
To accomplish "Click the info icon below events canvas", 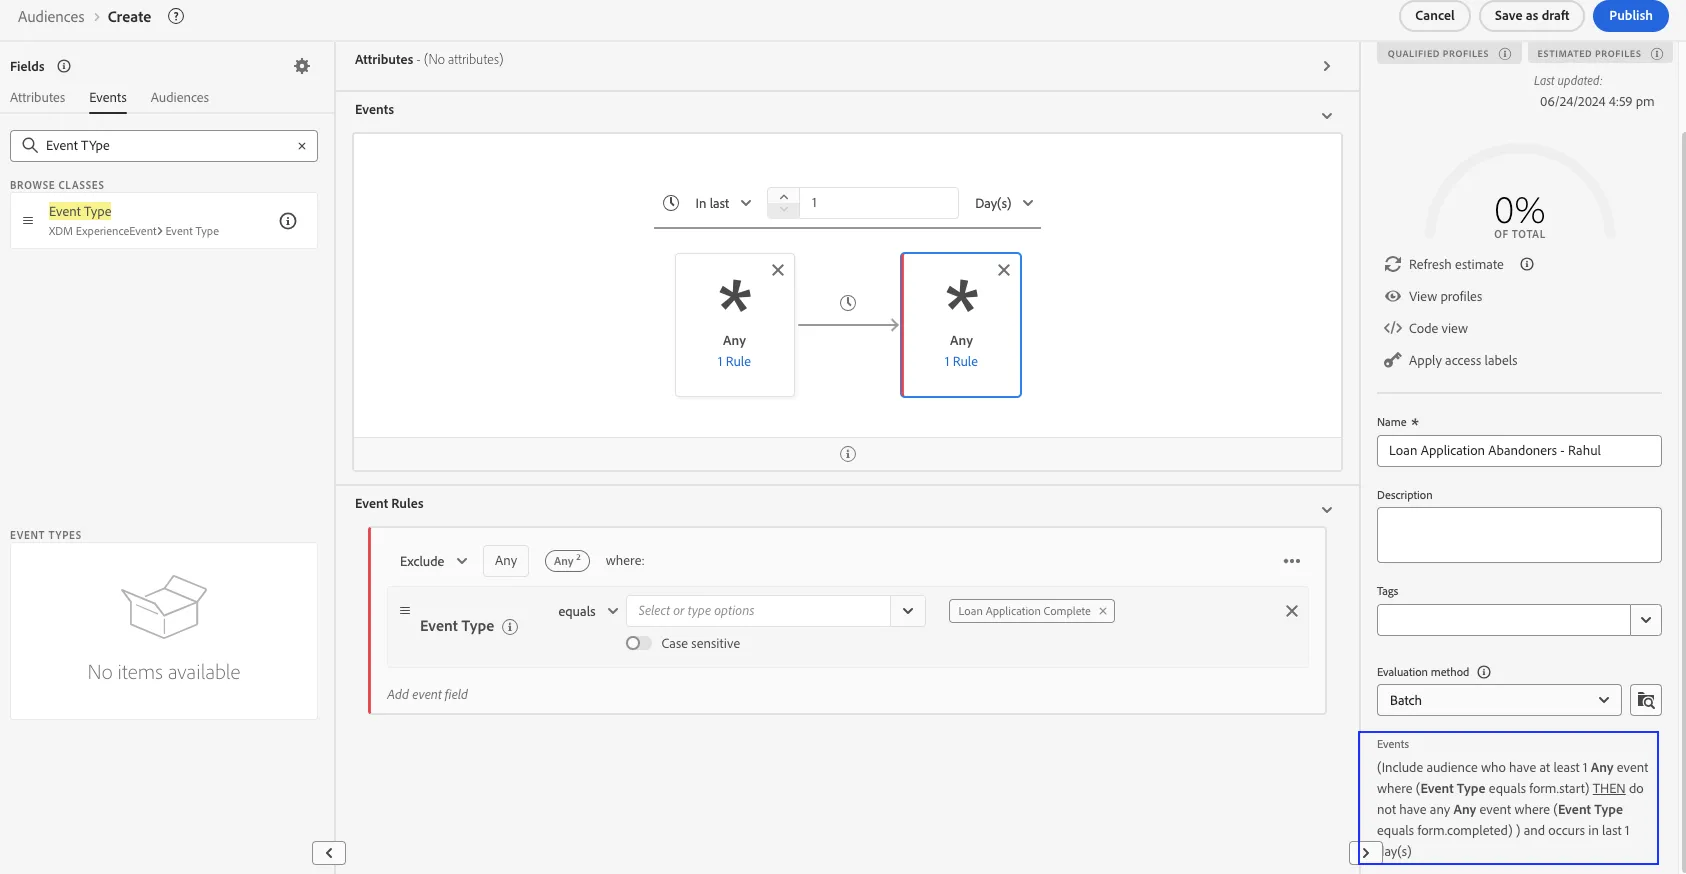I will click(848, 454).
